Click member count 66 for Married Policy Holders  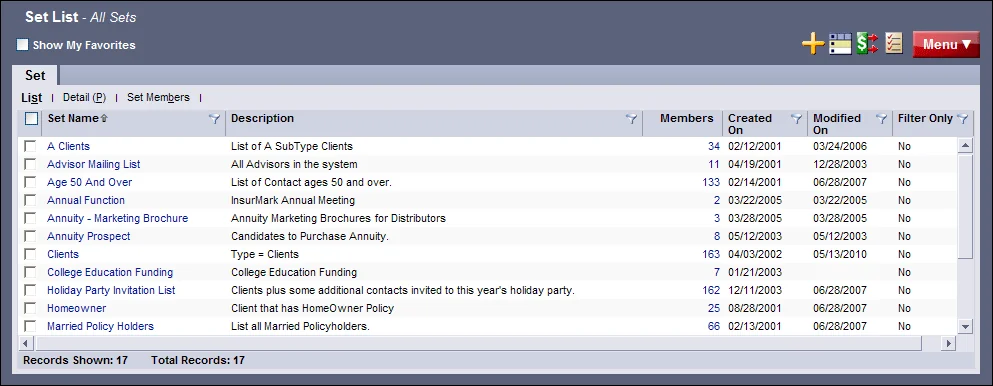point(714,327)
